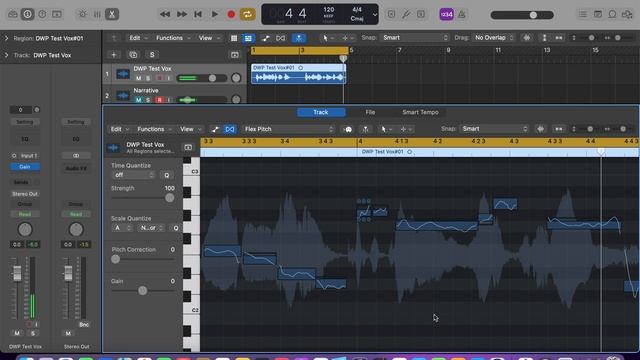Click the Rewind transport button
Screen dimensions: 640x360
pyautogui.click(x=165, y=14)
